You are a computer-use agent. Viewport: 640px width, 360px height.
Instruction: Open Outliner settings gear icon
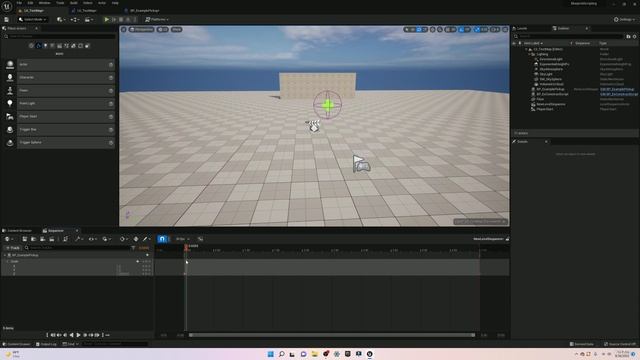(634, 36)
